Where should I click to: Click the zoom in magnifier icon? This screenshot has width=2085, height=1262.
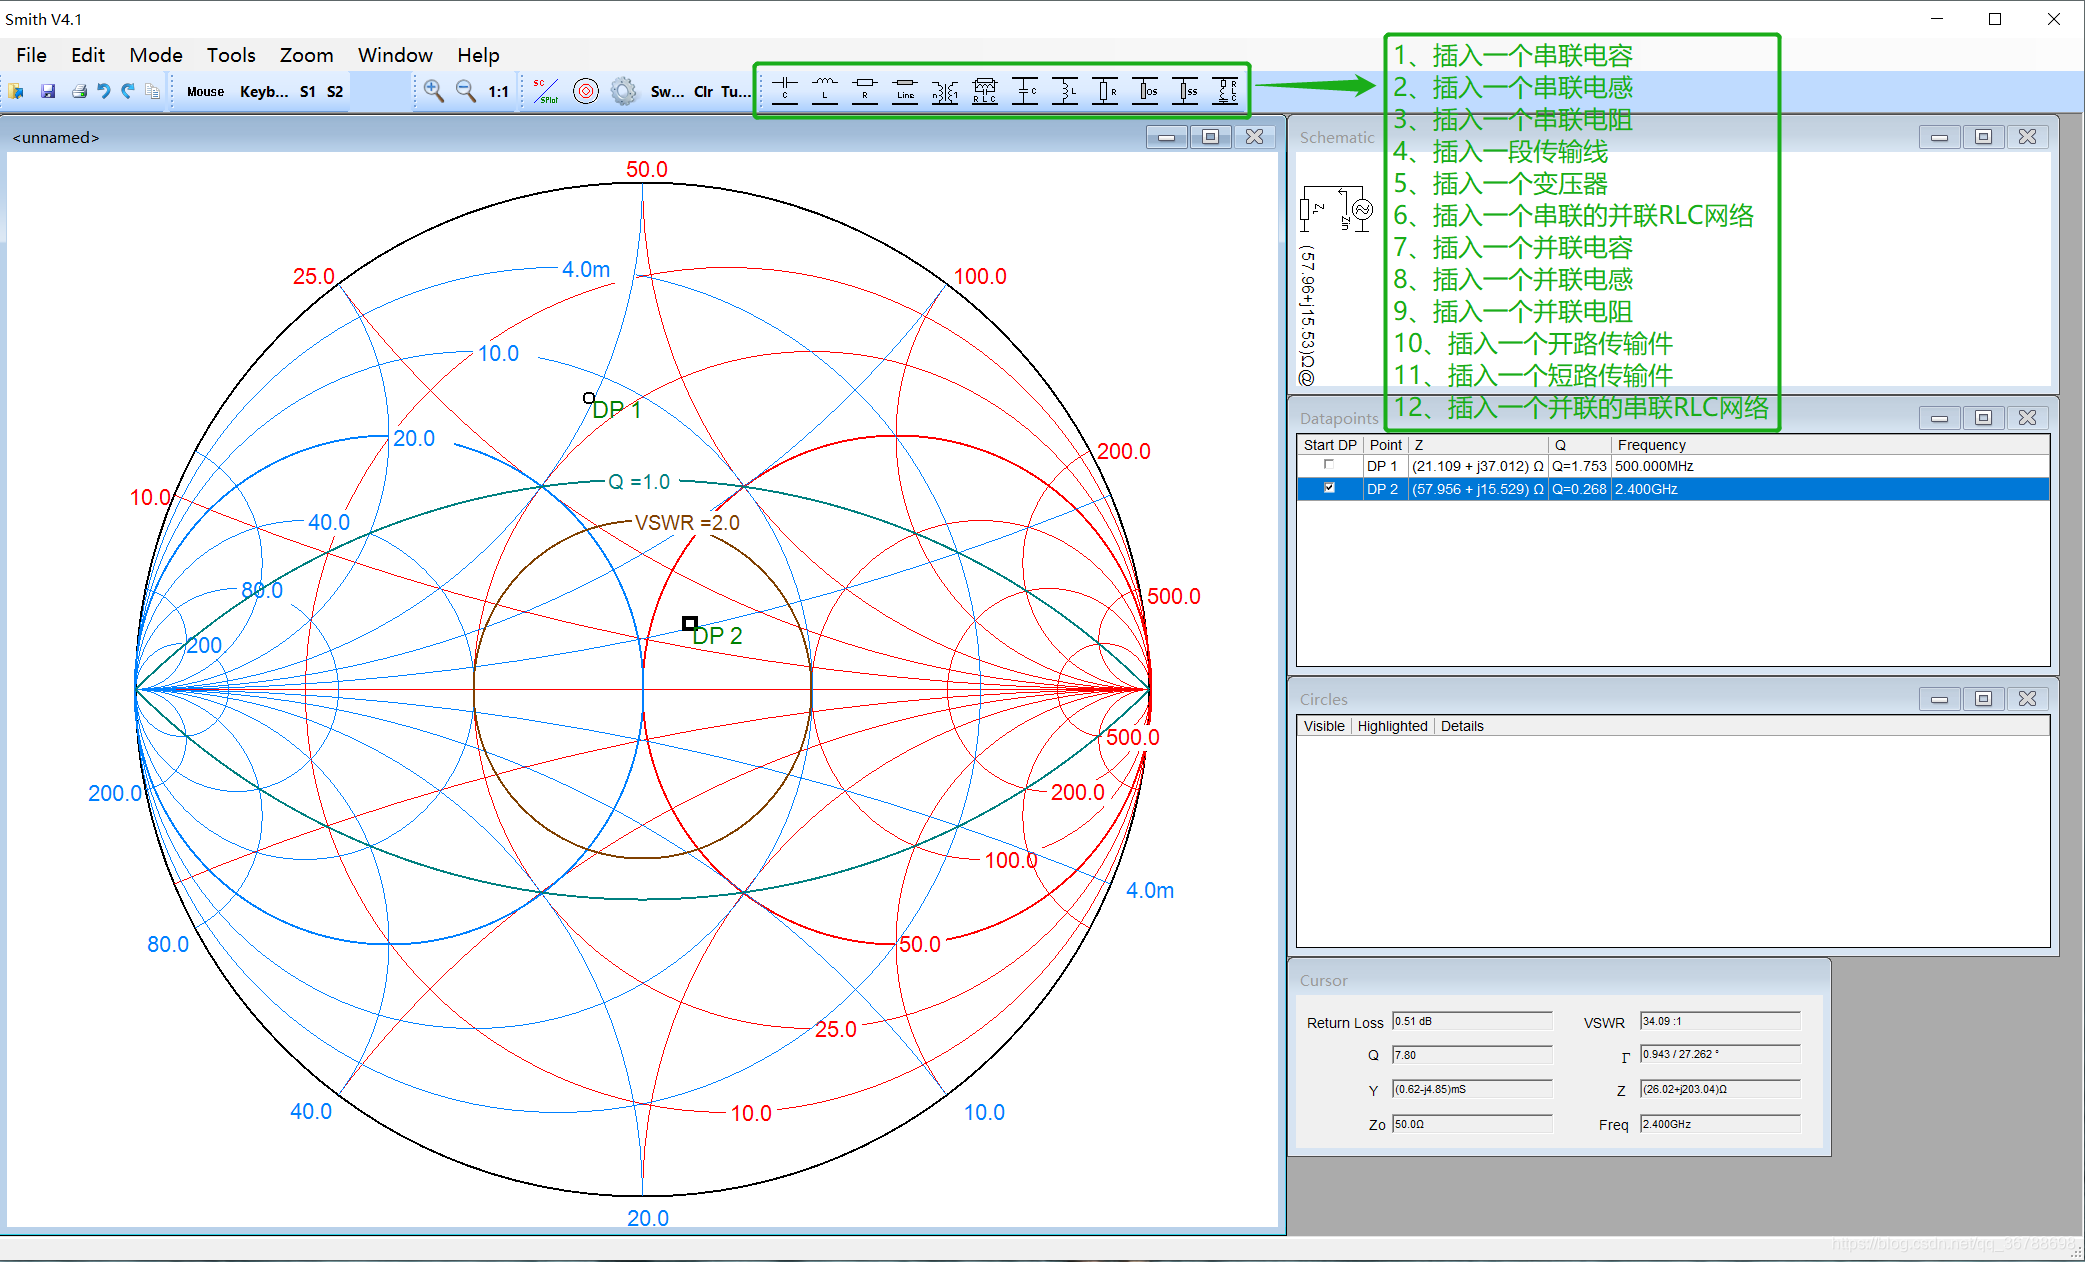pyautogui.click(x=433, y=91)
